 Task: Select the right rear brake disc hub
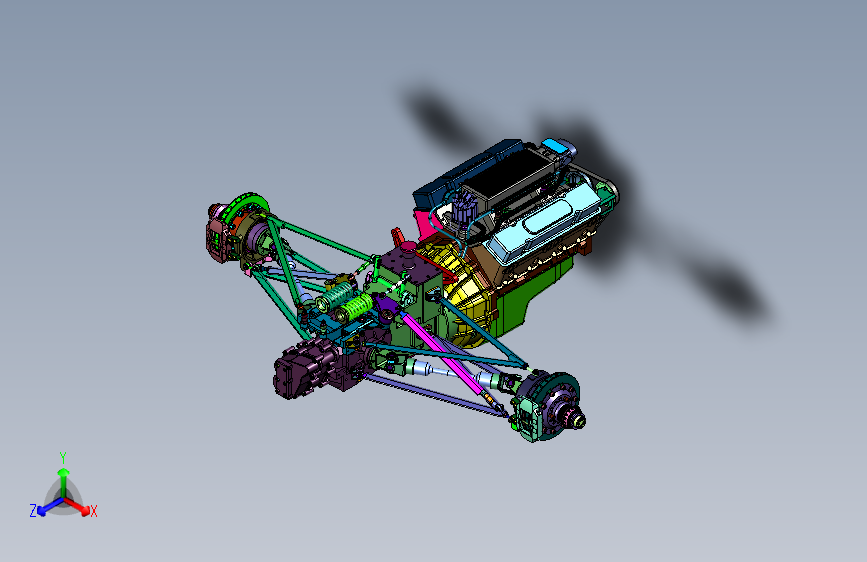[x=558, y=406]
